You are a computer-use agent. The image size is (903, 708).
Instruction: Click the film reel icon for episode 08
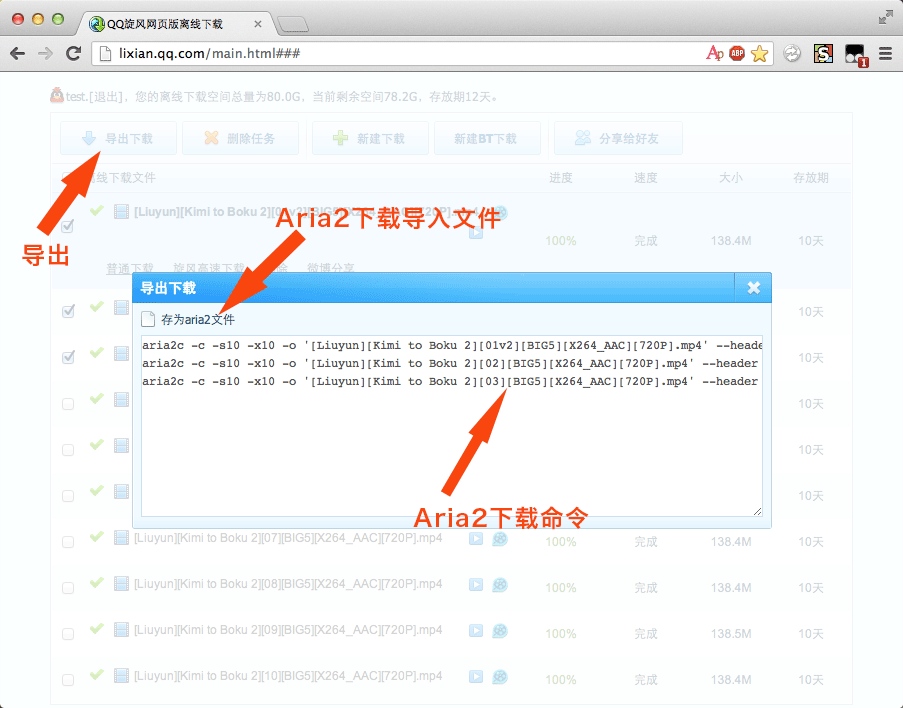click(500, 585)
